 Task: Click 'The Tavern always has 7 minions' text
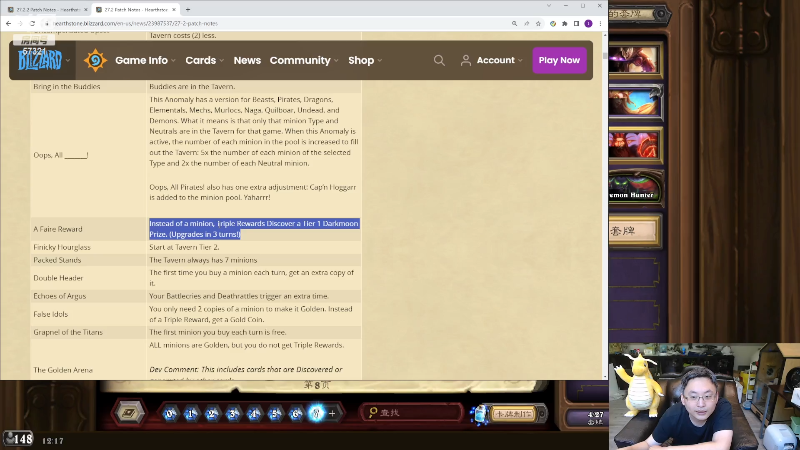coord(203,260)
